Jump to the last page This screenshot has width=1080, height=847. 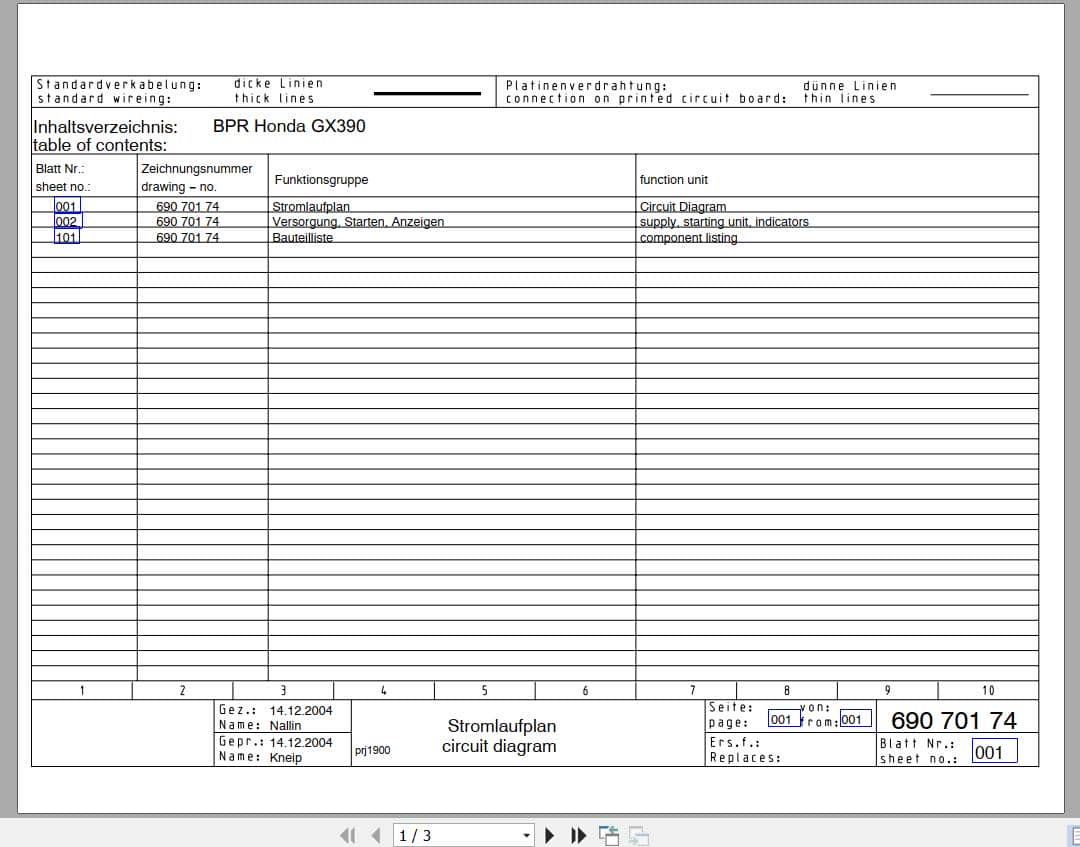(x=579, y=835)
